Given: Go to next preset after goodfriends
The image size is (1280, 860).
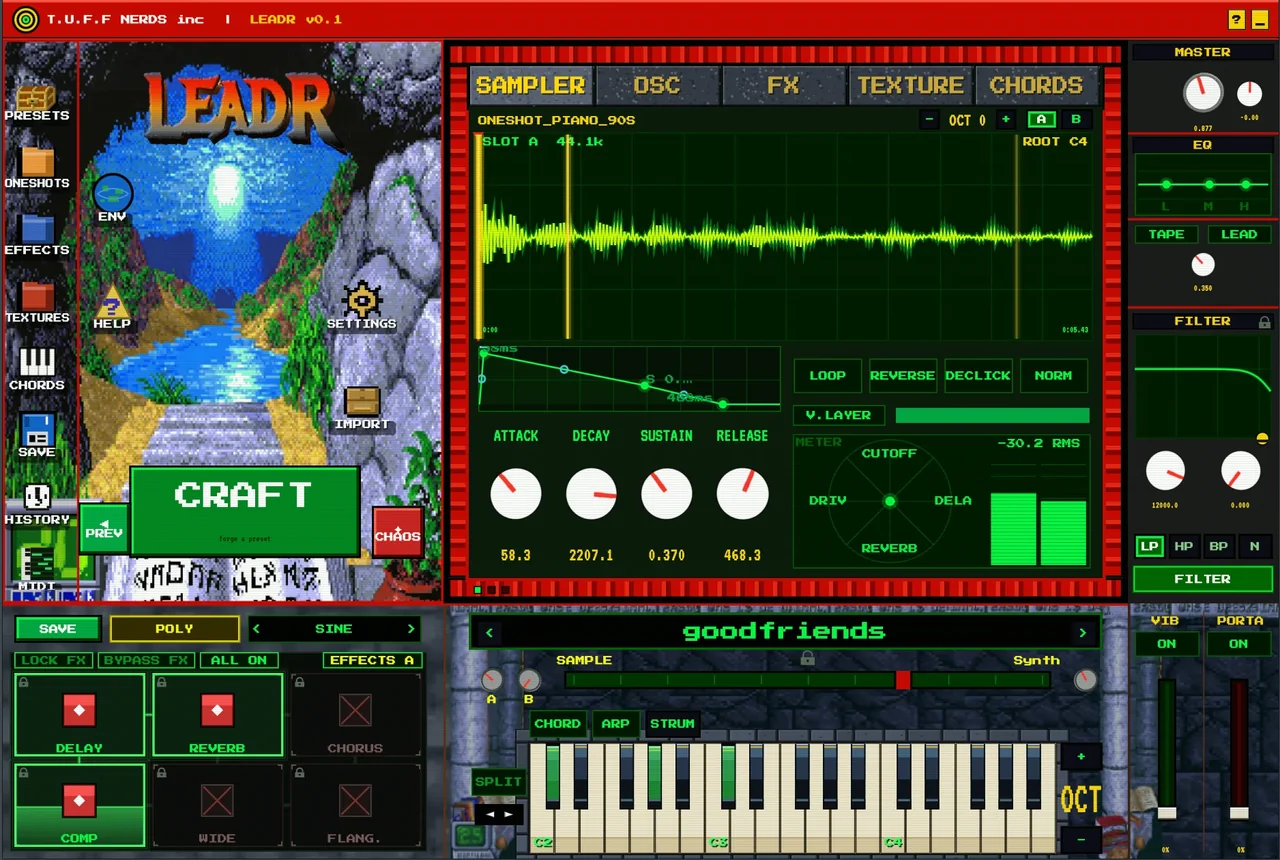Looking at the screenshot, I should pyautogui.click(x=1082, y=632).
